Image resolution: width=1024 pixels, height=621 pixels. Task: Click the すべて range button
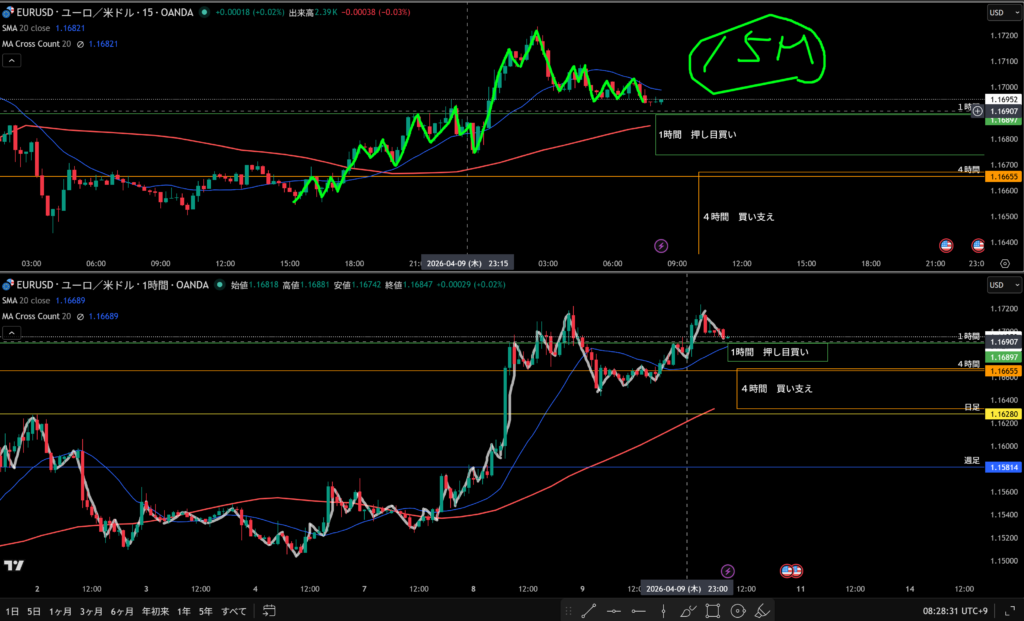pos(233,610)
